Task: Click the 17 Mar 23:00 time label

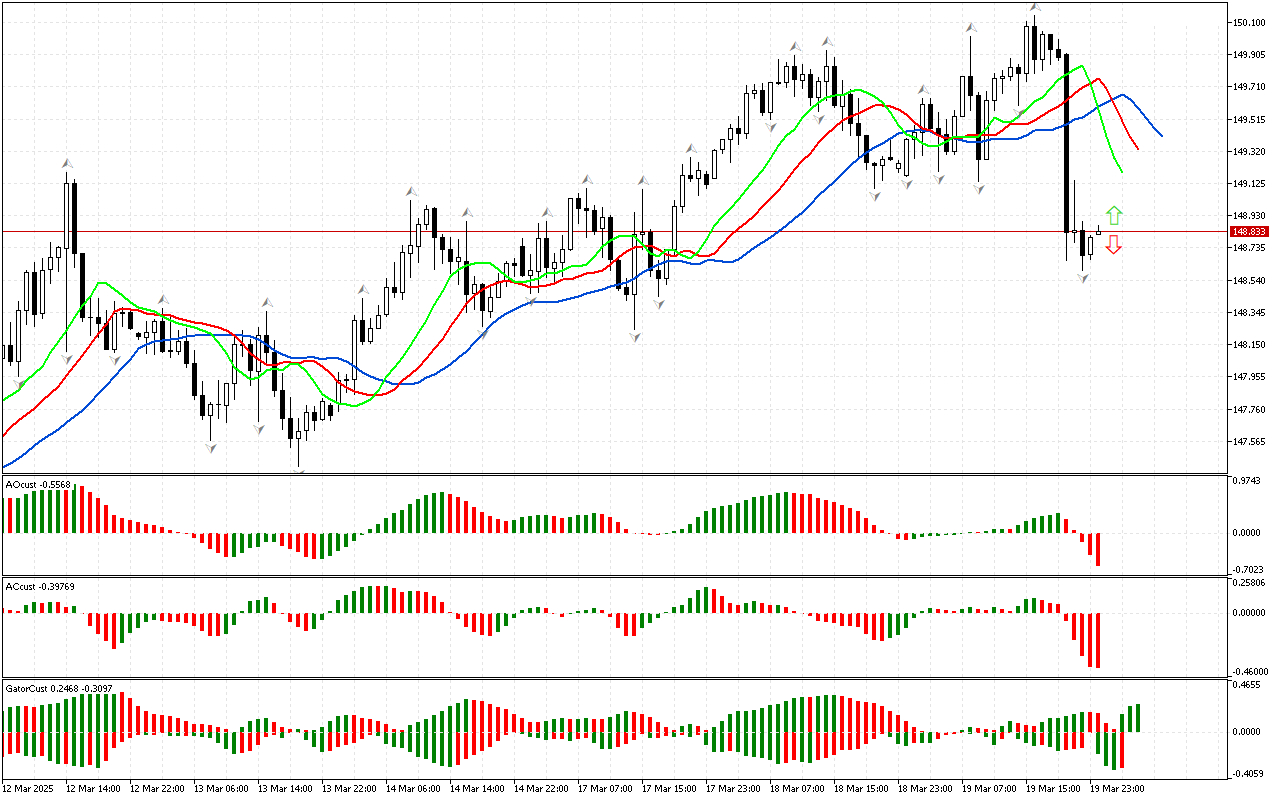Action: 733,789
